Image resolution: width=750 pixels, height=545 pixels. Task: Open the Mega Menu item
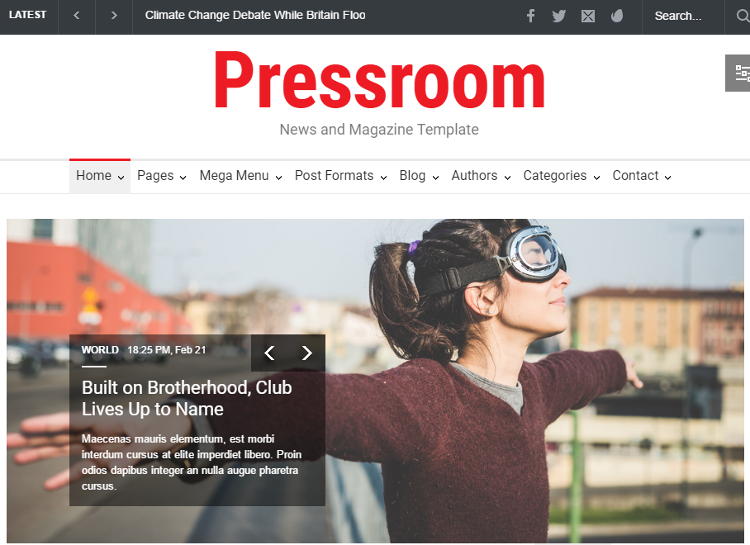click(x=240, y=176)
